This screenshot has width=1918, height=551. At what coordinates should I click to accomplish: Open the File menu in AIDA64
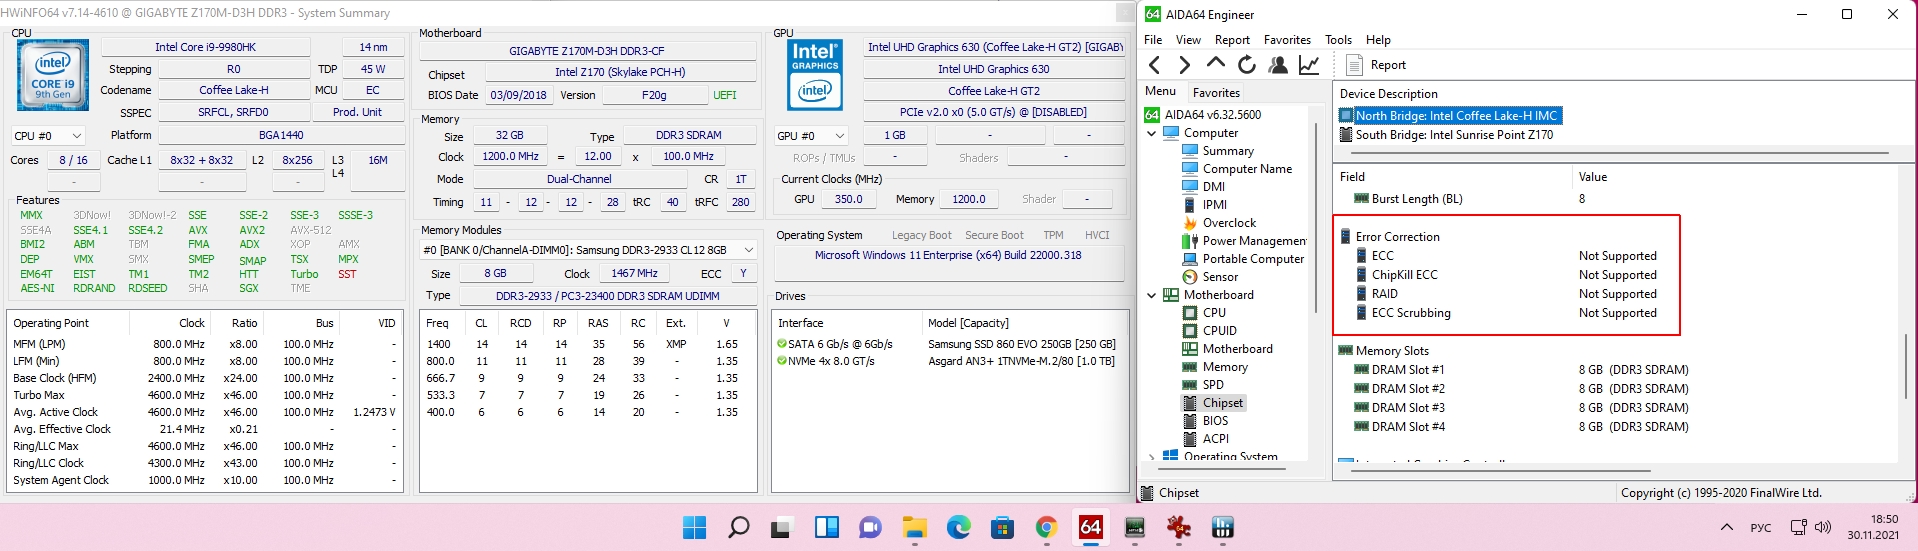point(1153,40)
